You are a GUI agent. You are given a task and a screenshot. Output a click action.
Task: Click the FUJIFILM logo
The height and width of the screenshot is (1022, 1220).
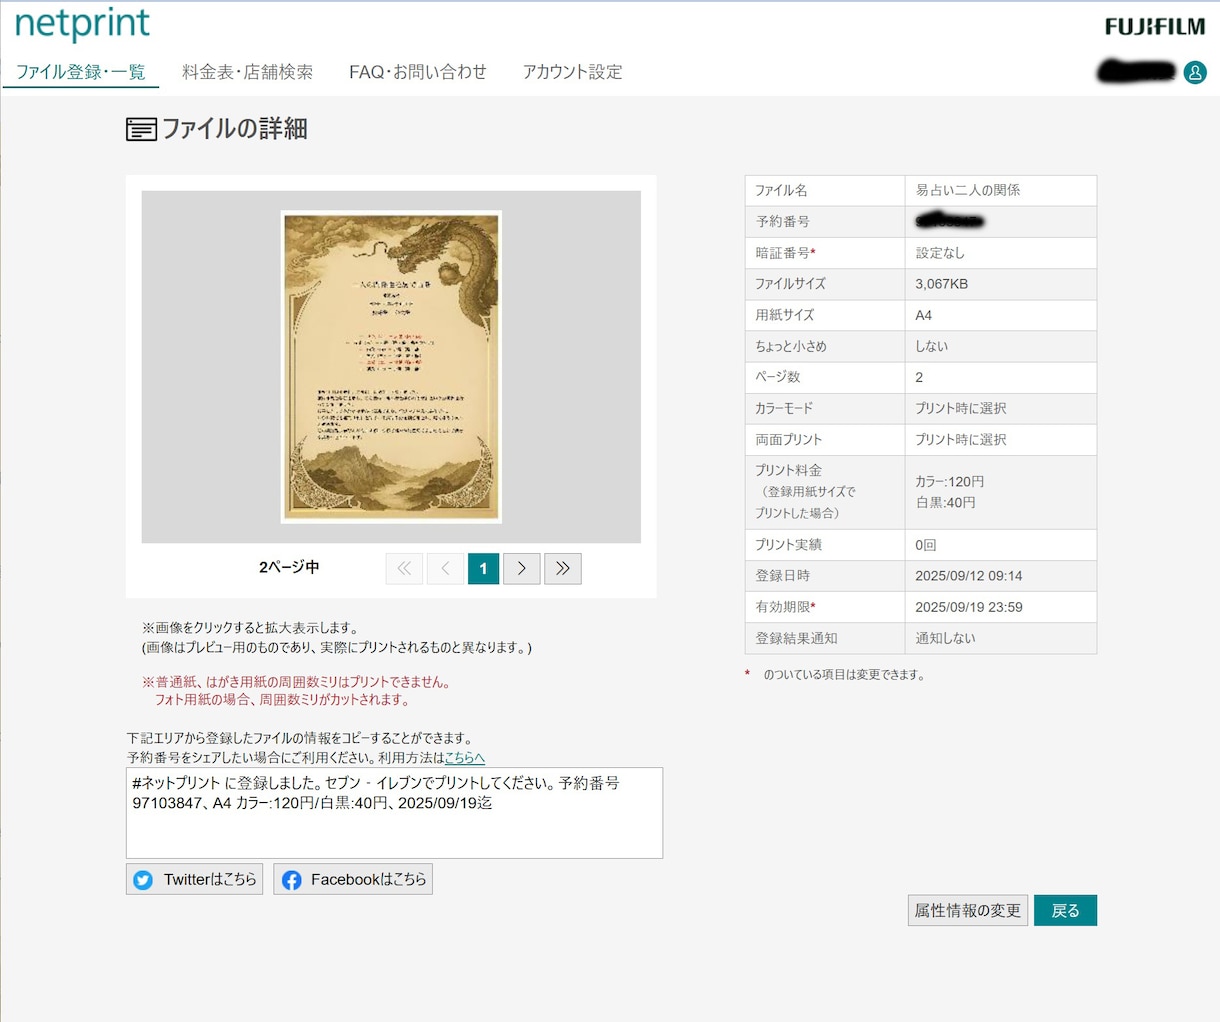[x=1155, y=27]
